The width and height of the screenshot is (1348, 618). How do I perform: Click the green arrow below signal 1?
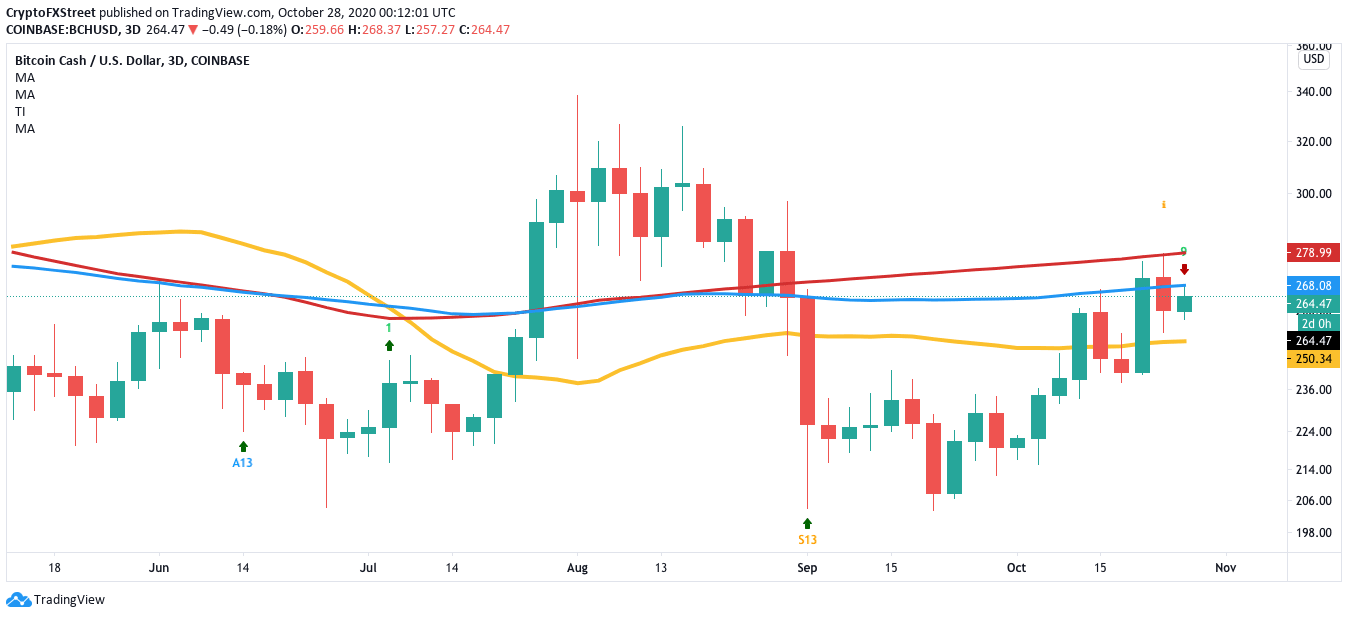point(389,345)
